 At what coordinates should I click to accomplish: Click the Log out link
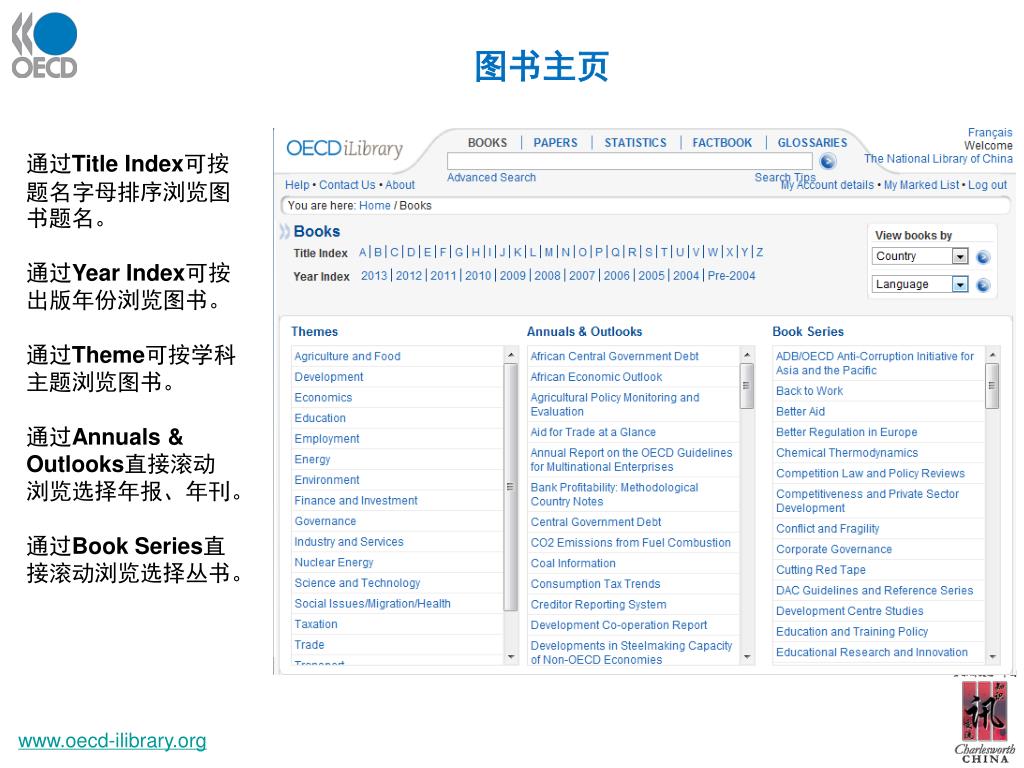click(987, 185)
